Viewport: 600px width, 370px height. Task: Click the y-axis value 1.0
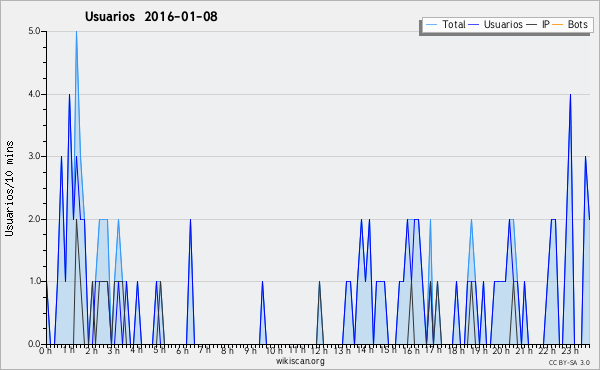click(34, 282)
